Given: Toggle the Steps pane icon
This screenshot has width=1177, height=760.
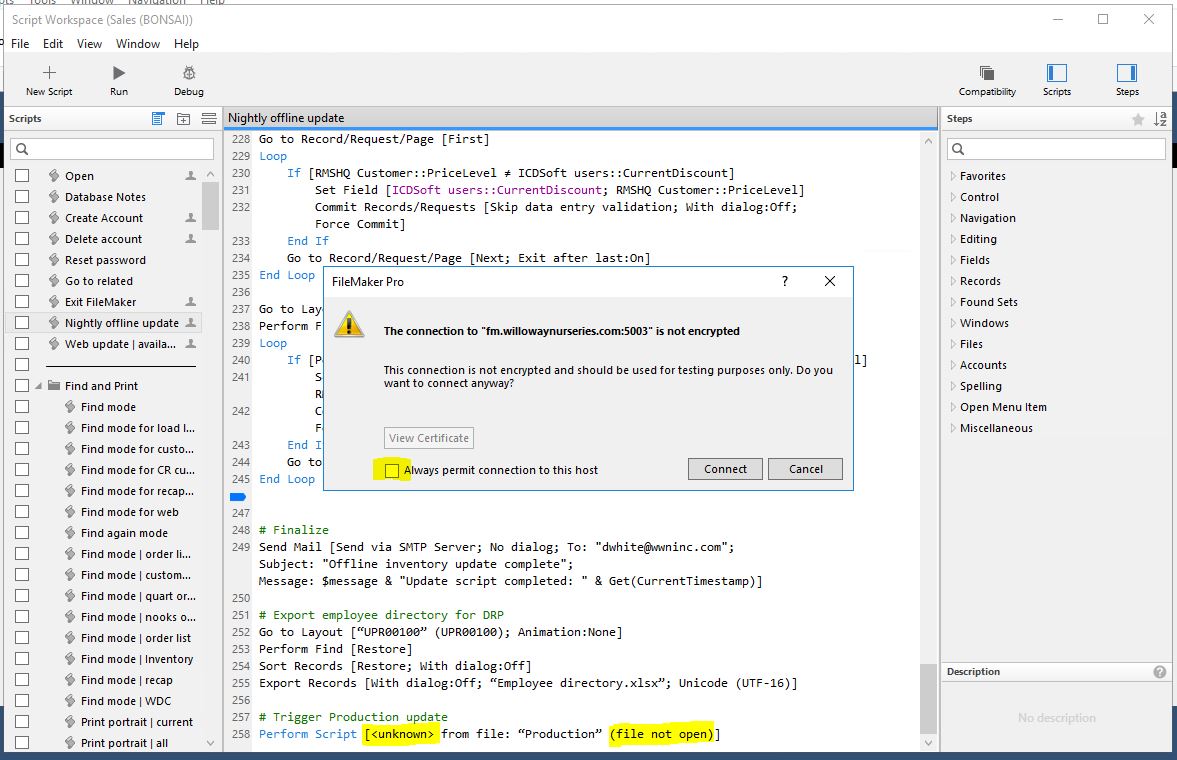Looking at the screenshot, I should pos(1127,73).
